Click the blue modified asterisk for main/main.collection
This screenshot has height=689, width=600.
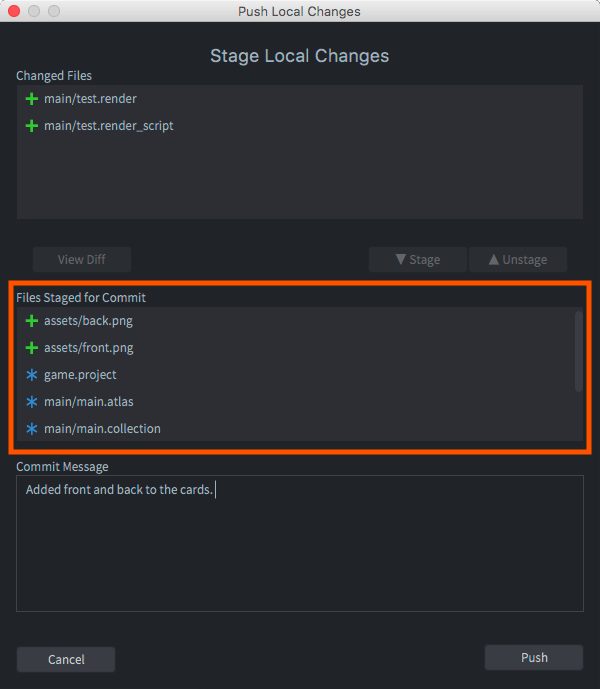click(32, 429)
